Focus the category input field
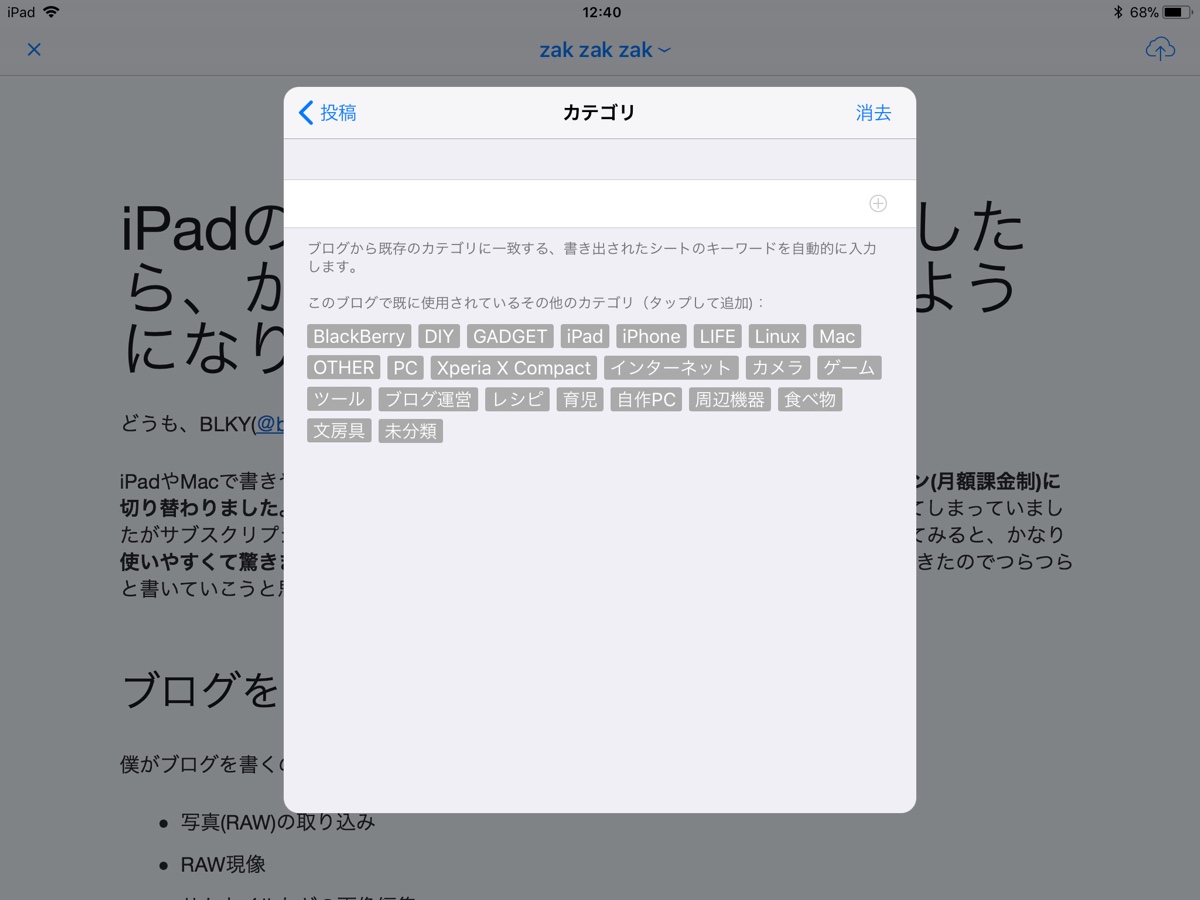The image size is (1200, 900). [600, 204]
